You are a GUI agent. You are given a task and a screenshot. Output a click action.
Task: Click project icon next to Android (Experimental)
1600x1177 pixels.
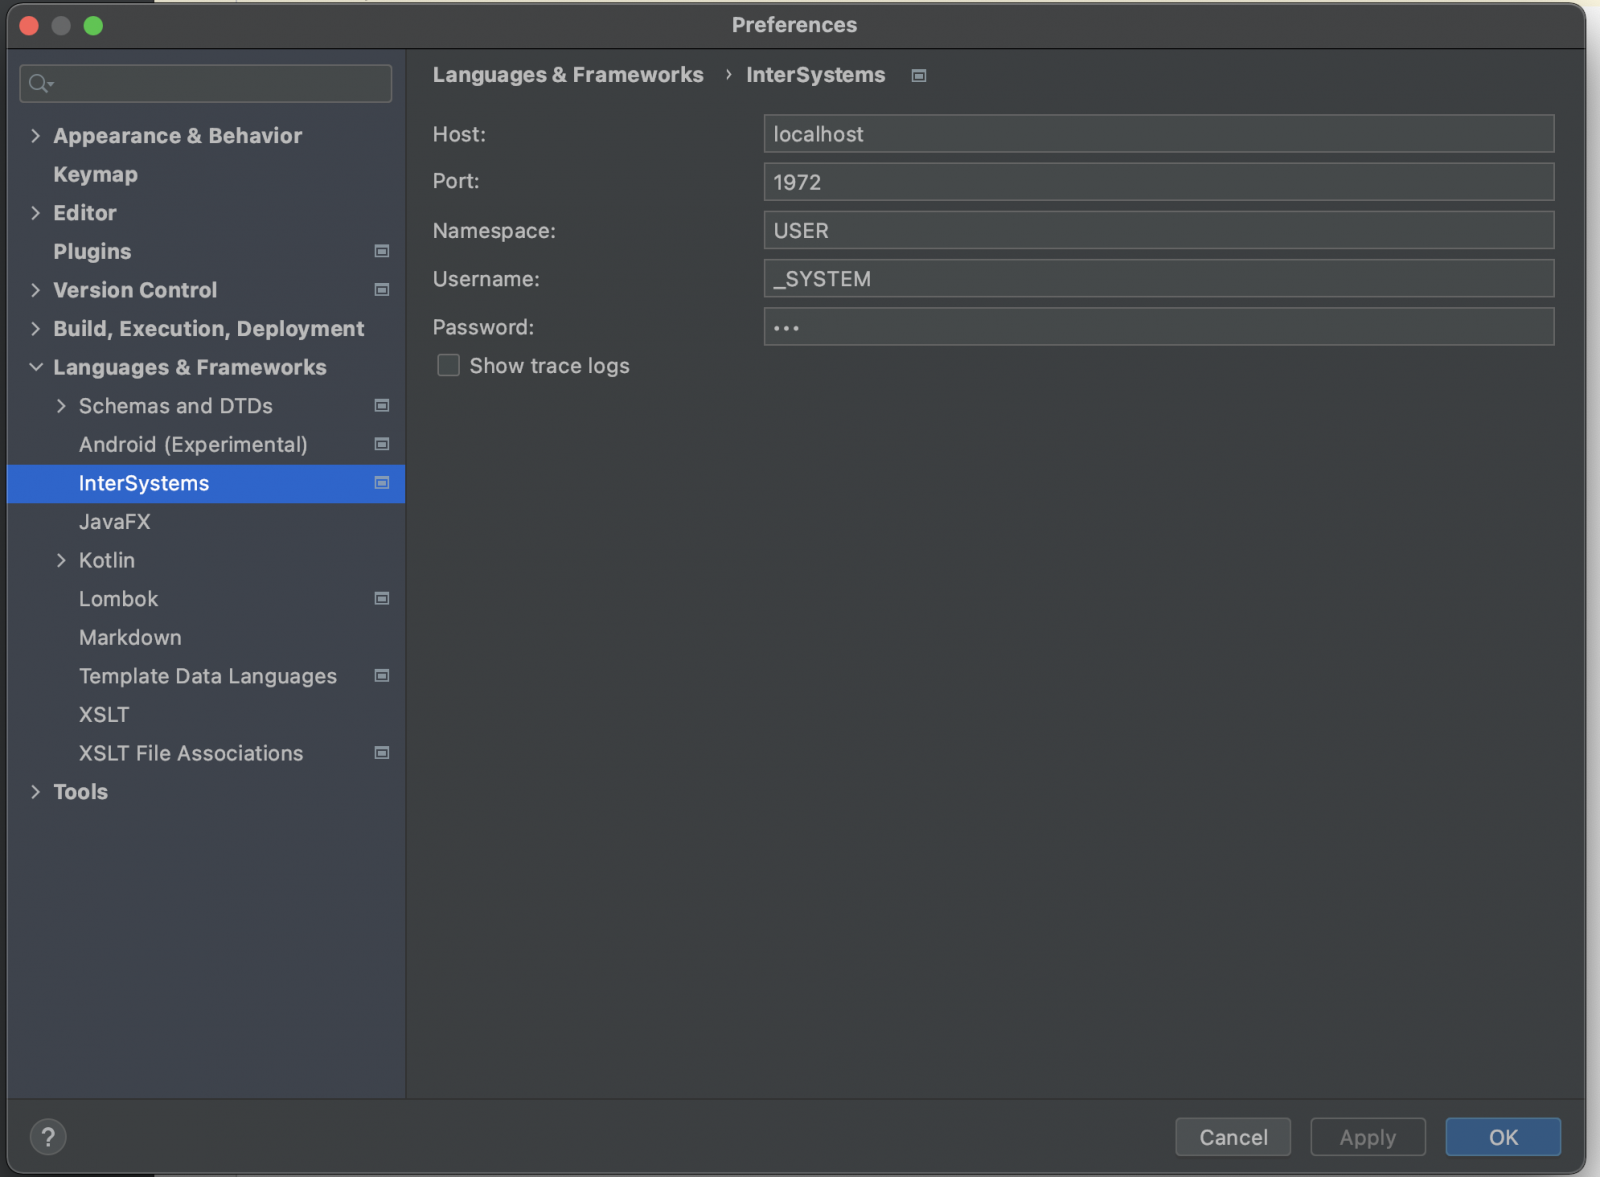point(381,444)
